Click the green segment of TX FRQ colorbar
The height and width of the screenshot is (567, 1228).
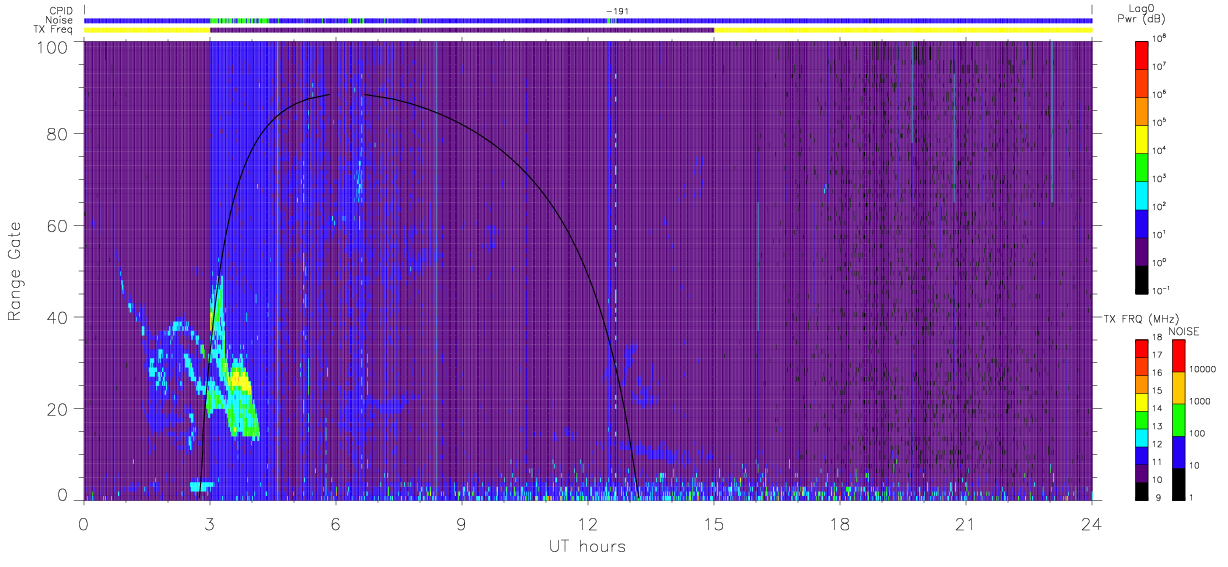1141,420
